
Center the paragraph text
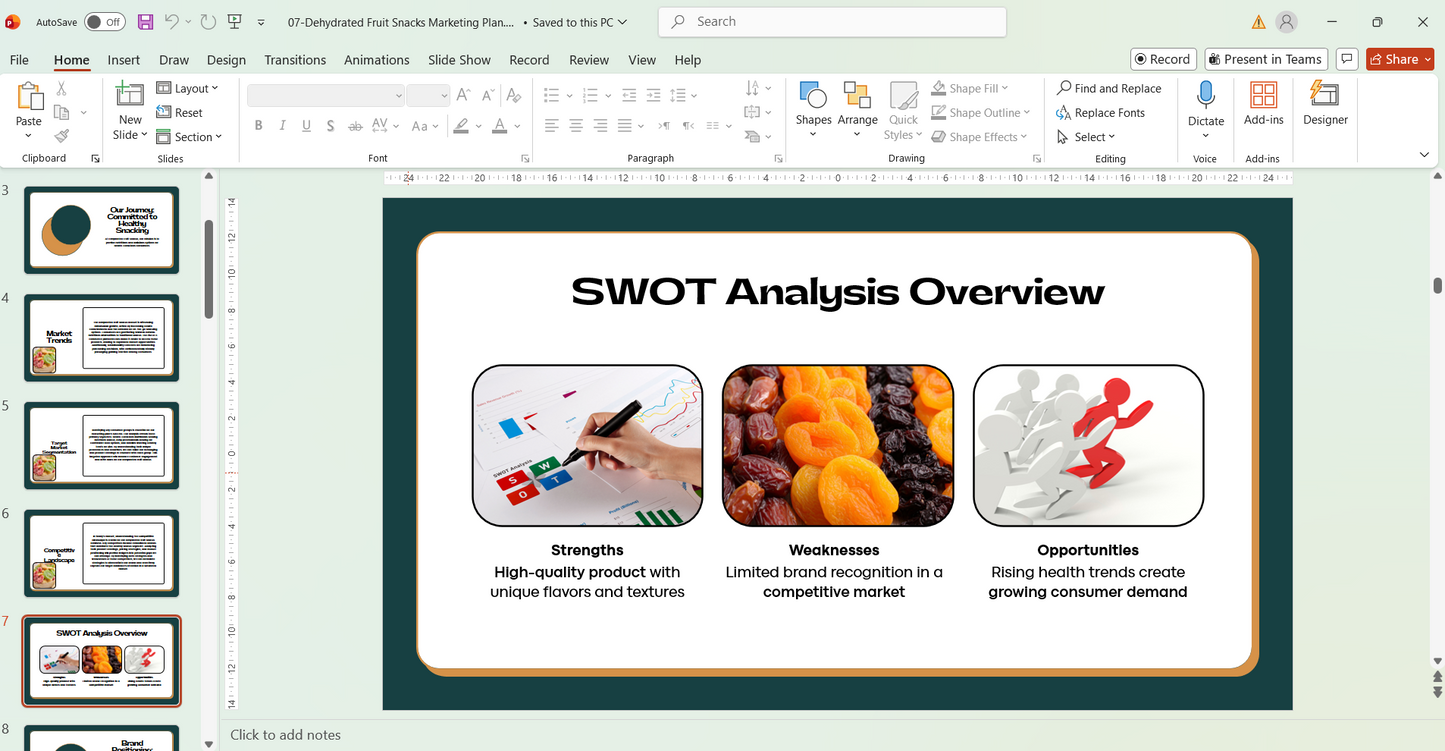point(576,126)
